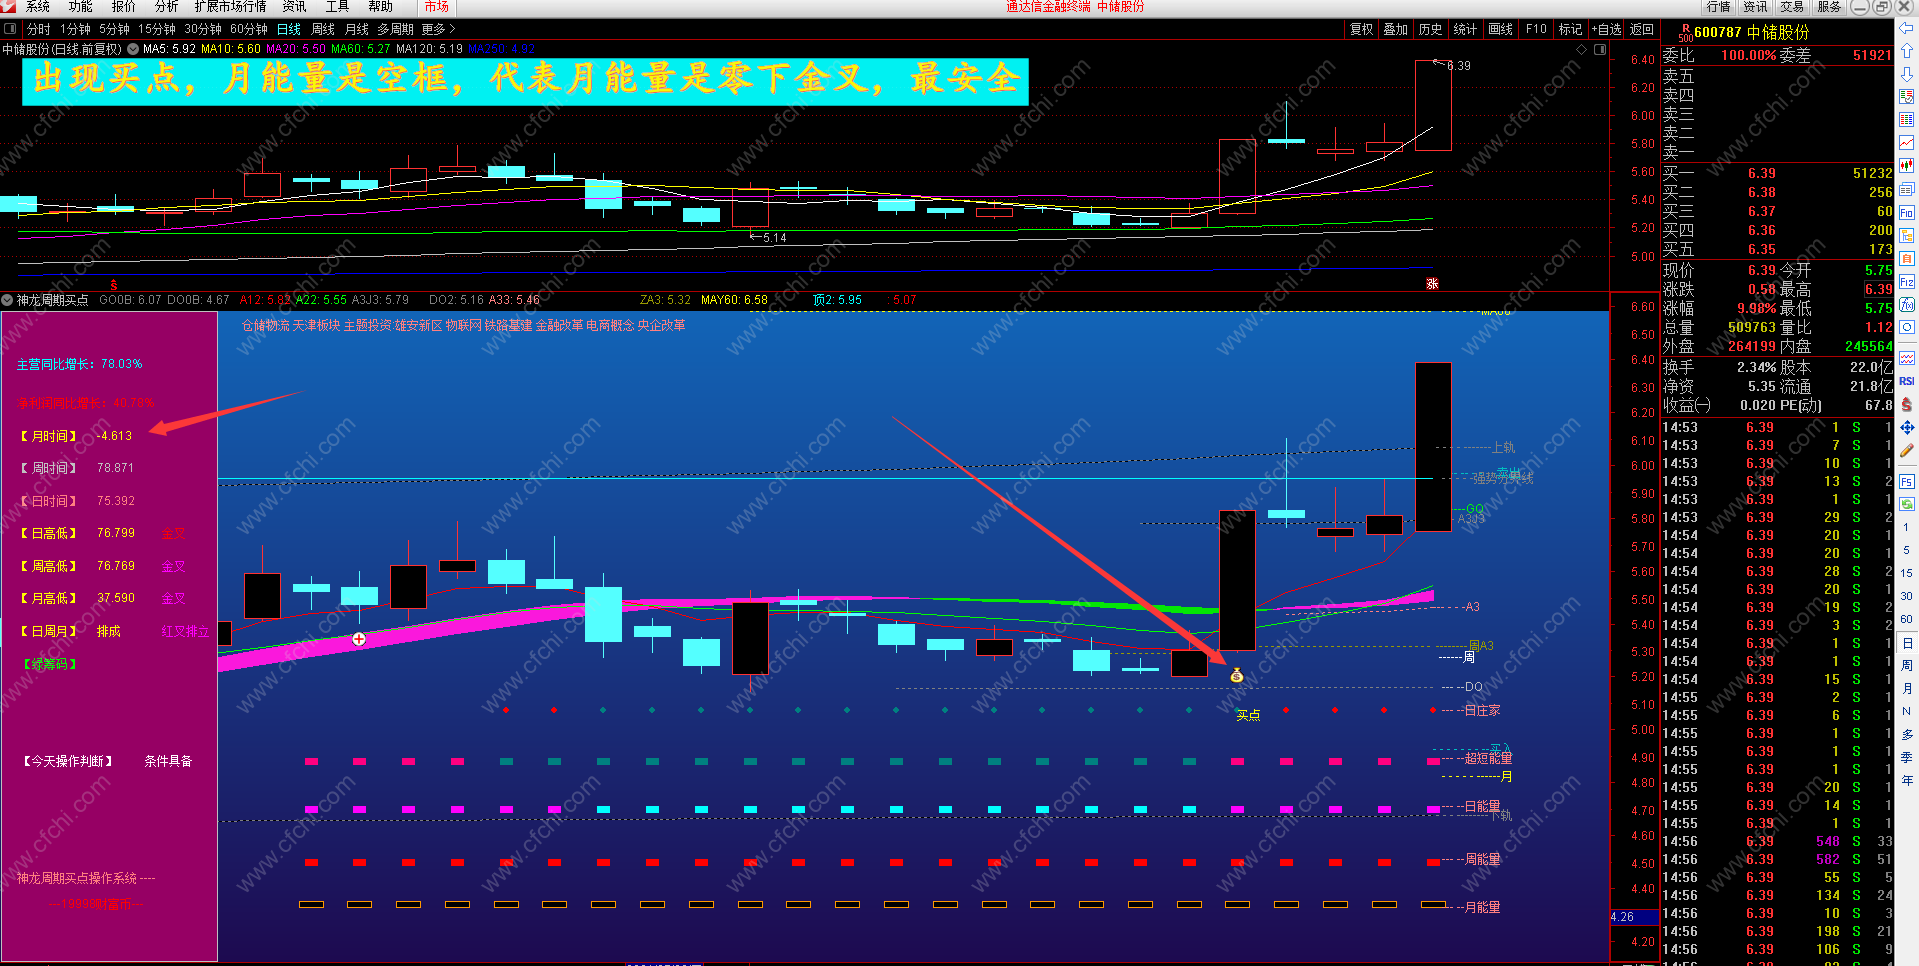Viewport: 1919px width, 966px height.
Task: Click the F10 info icon in right sidebar
Action: [1907, 213]
